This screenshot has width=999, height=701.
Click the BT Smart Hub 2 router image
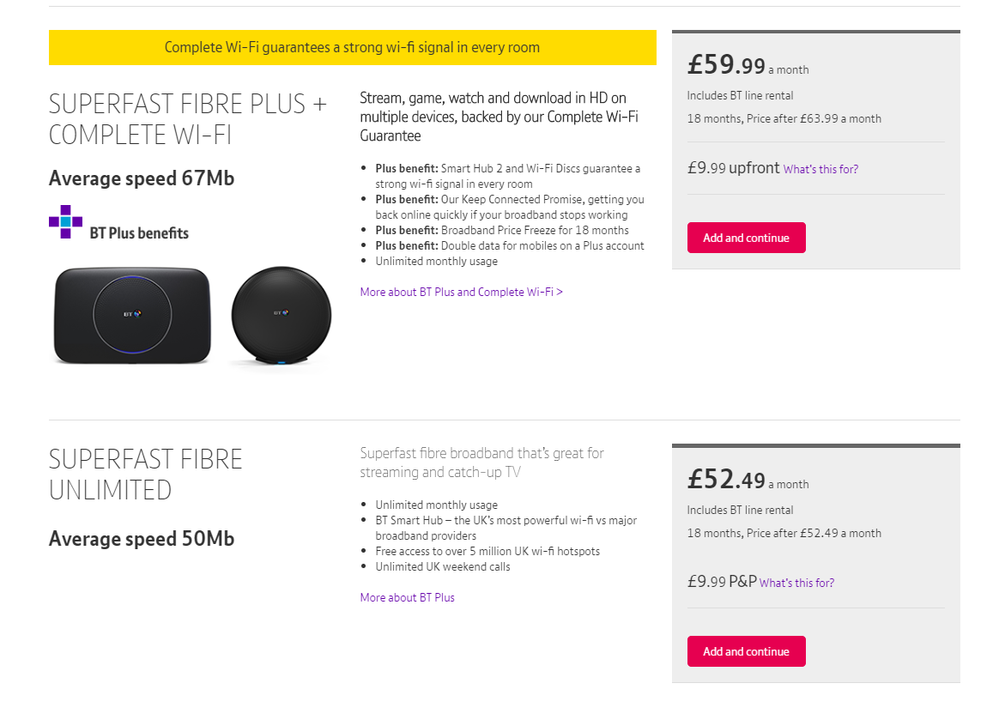point(133,315)
